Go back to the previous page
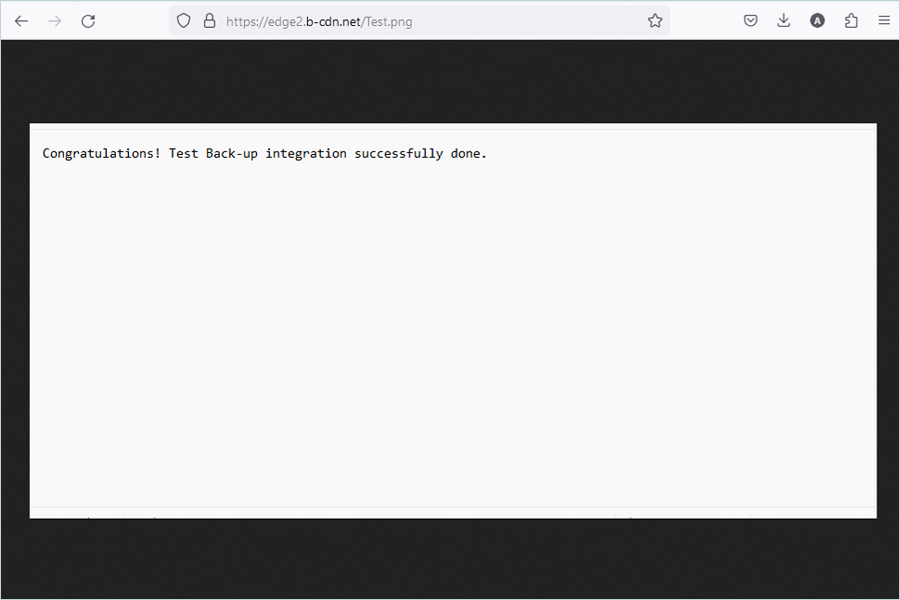Image resolution: width=900 pixels, height=600 pixels. click(x=21, y=21)
